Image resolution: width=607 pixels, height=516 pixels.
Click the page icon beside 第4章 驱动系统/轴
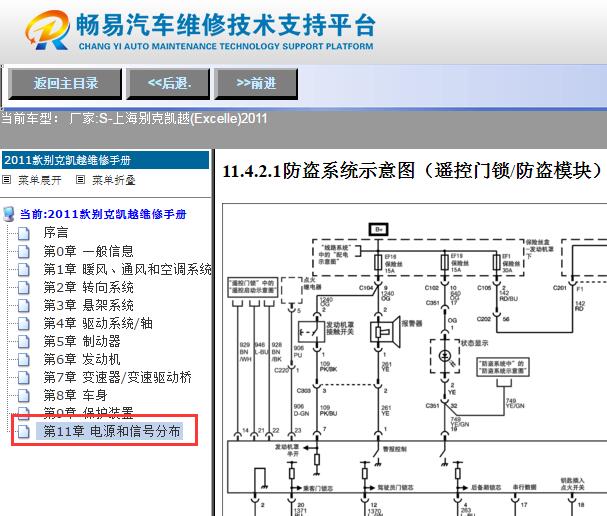(24, 324)
